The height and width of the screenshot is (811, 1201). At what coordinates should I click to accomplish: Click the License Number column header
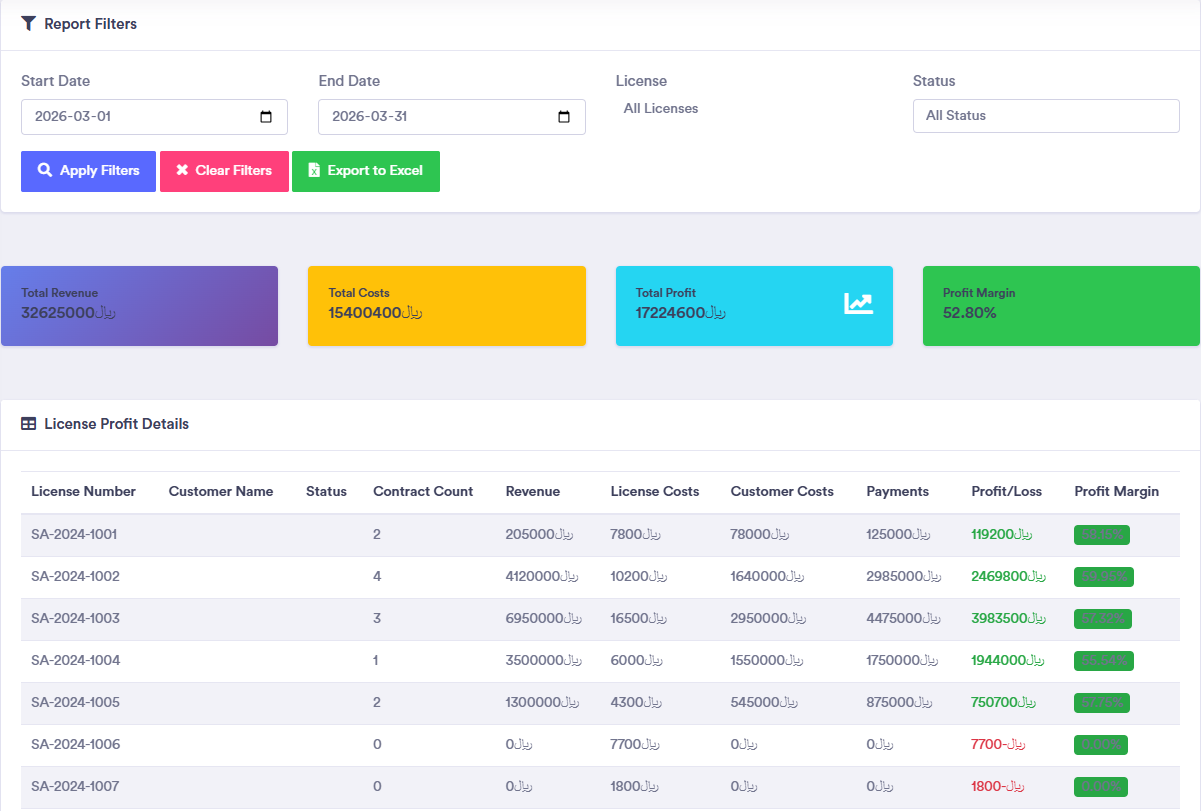83,492
